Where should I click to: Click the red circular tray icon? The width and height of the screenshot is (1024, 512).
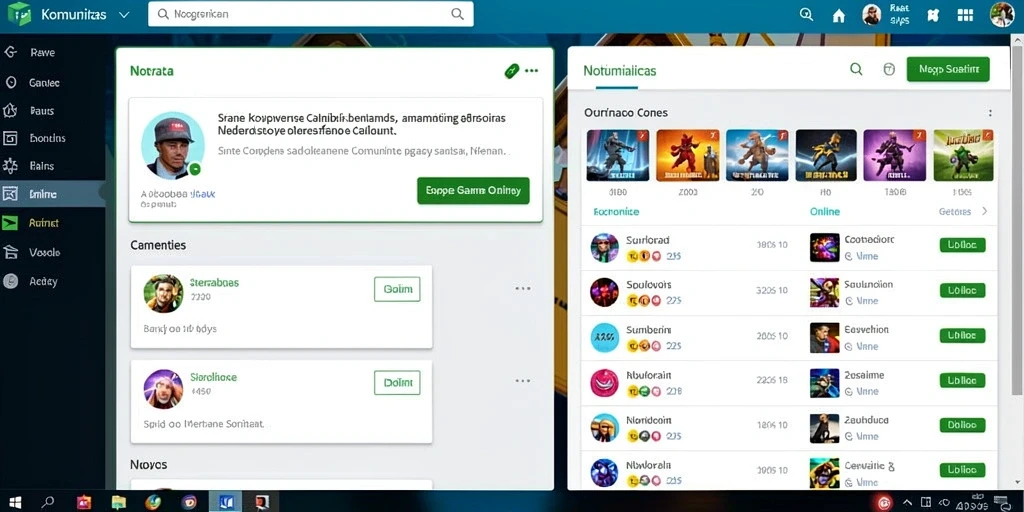884,502
